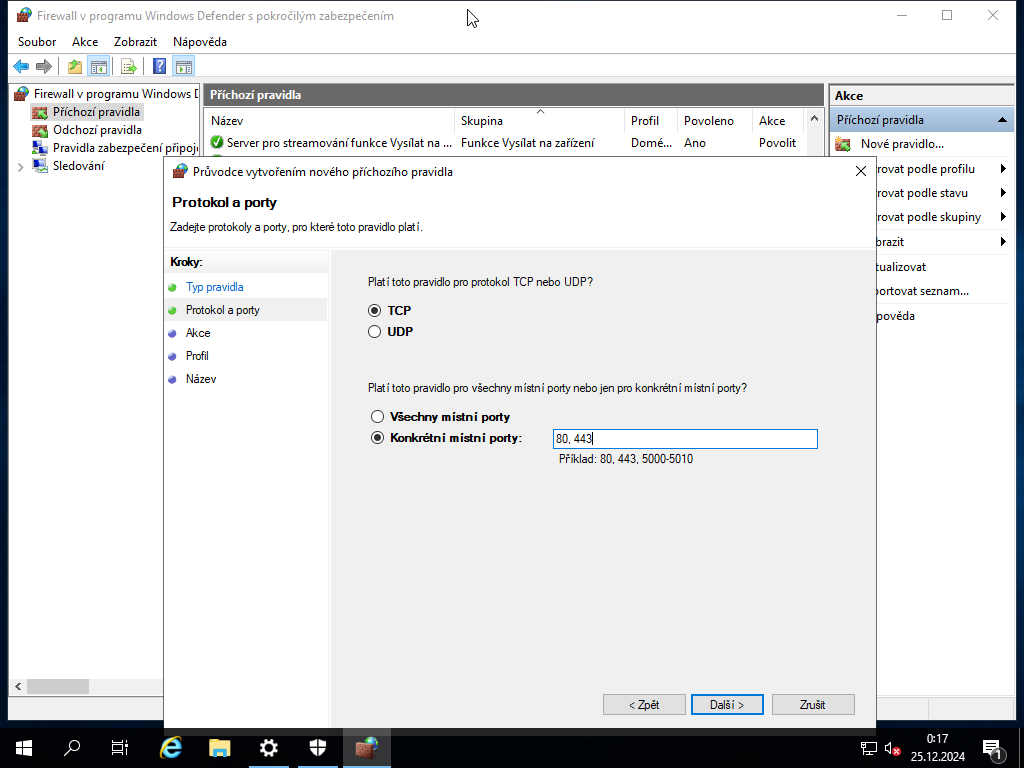This screenshot has height=768, width=1024.
Task: Select the Všechny místní porty option
Action: [378, 416]
